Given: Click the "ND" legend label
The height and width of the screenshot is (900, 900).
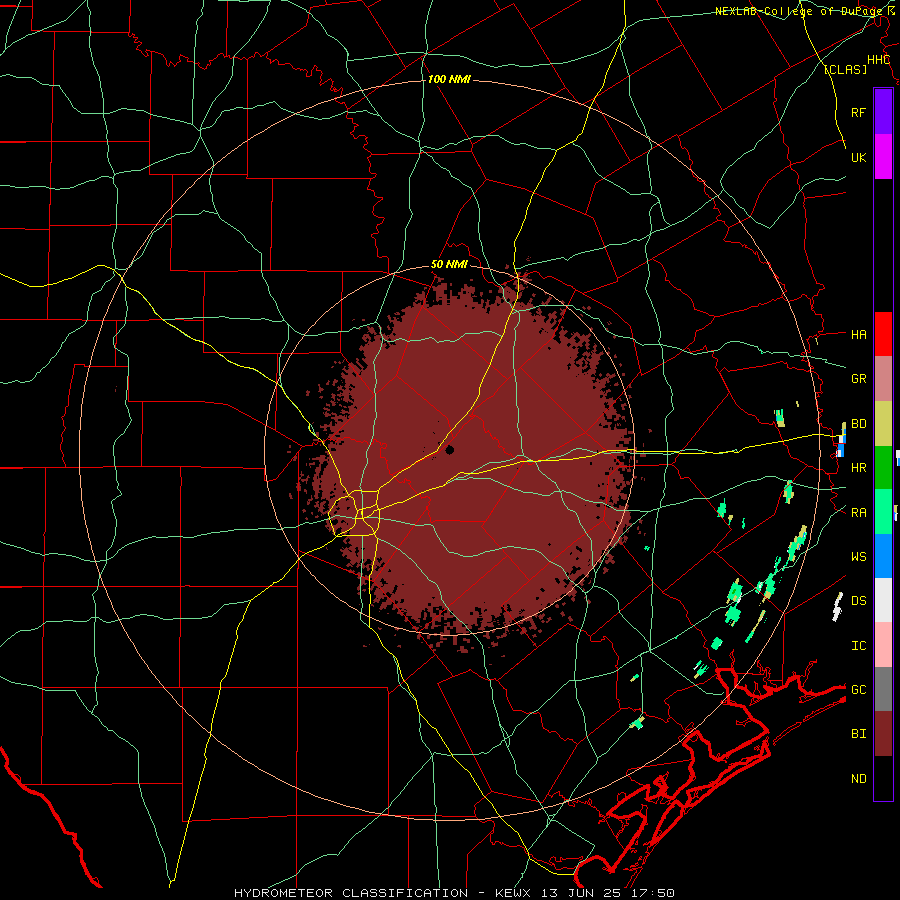Looking at the screenshot, I should tap(858, 779).
